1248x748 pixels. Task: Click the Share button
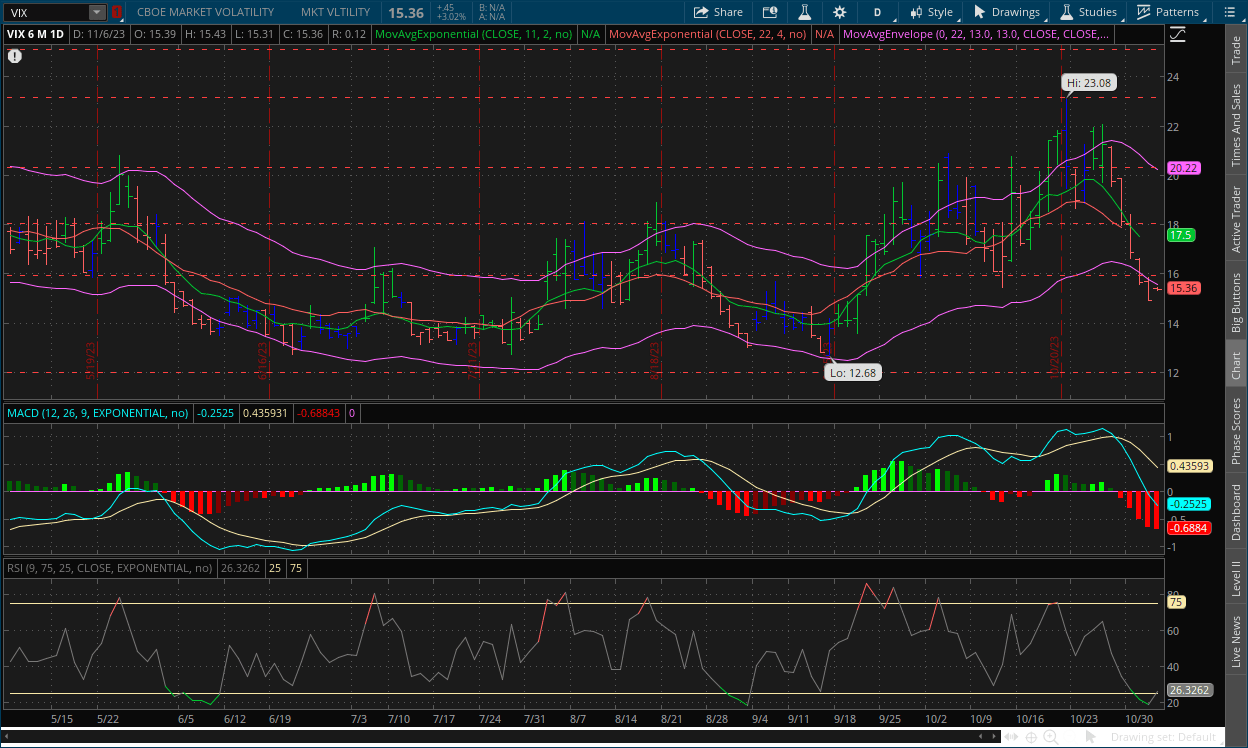717,12
